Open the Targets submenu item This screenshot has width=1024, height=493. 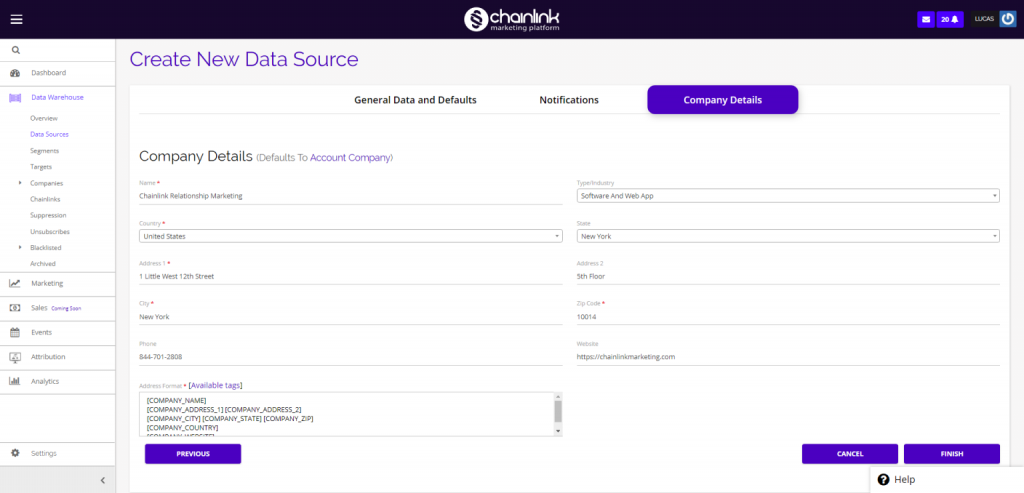coord(41,167)
